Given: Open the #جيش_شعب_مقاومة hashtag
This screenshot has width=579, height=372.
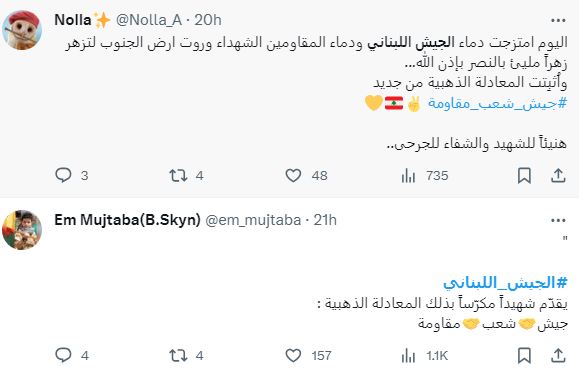Looking at the screenshot, I should coord(497,103).
